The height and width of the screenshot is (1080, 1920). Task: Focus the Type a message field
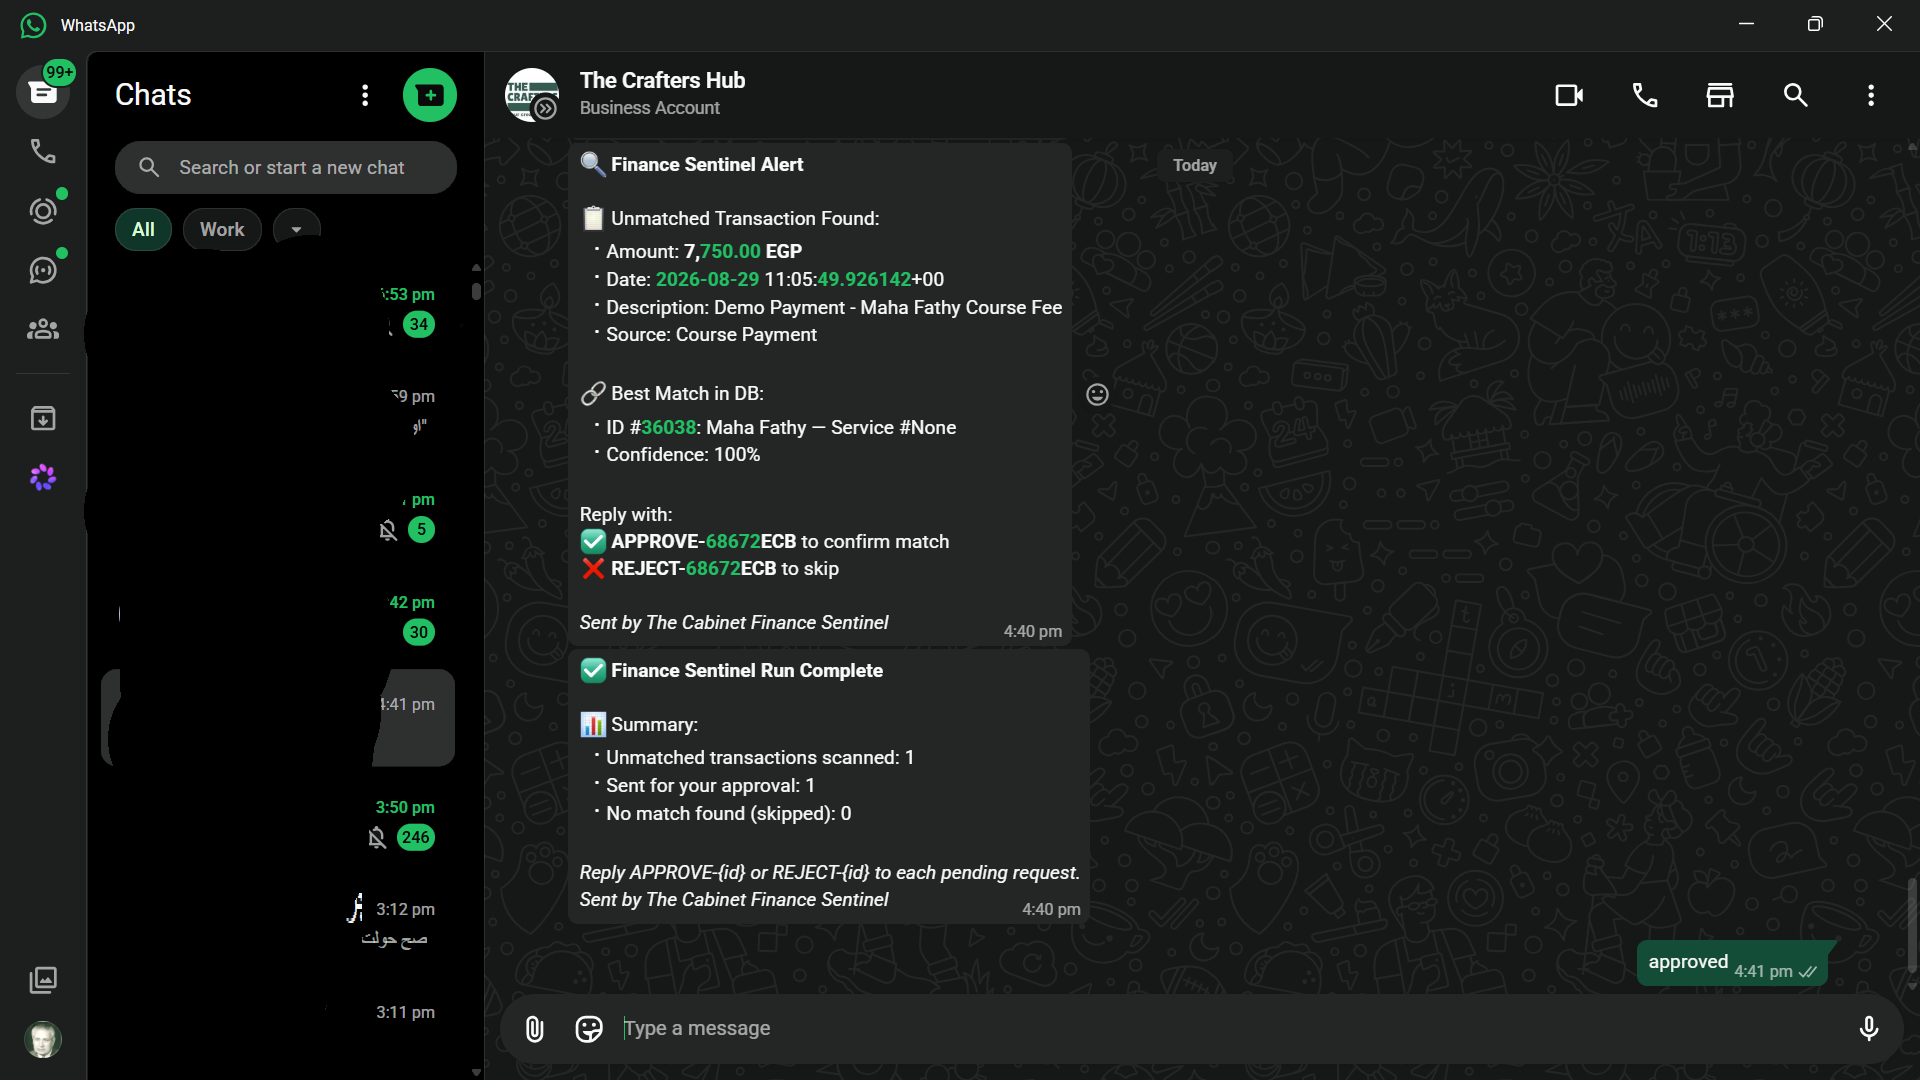(1230, 1029)
